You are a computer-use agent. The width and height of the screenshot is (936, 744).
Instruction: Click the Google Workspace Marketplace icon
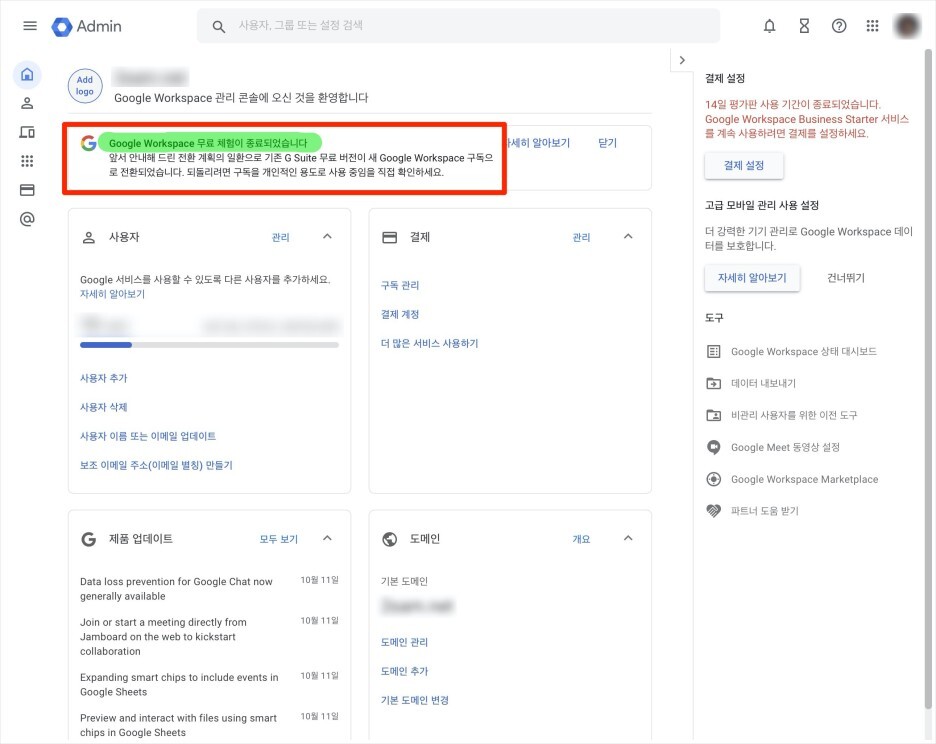point(713,479)
